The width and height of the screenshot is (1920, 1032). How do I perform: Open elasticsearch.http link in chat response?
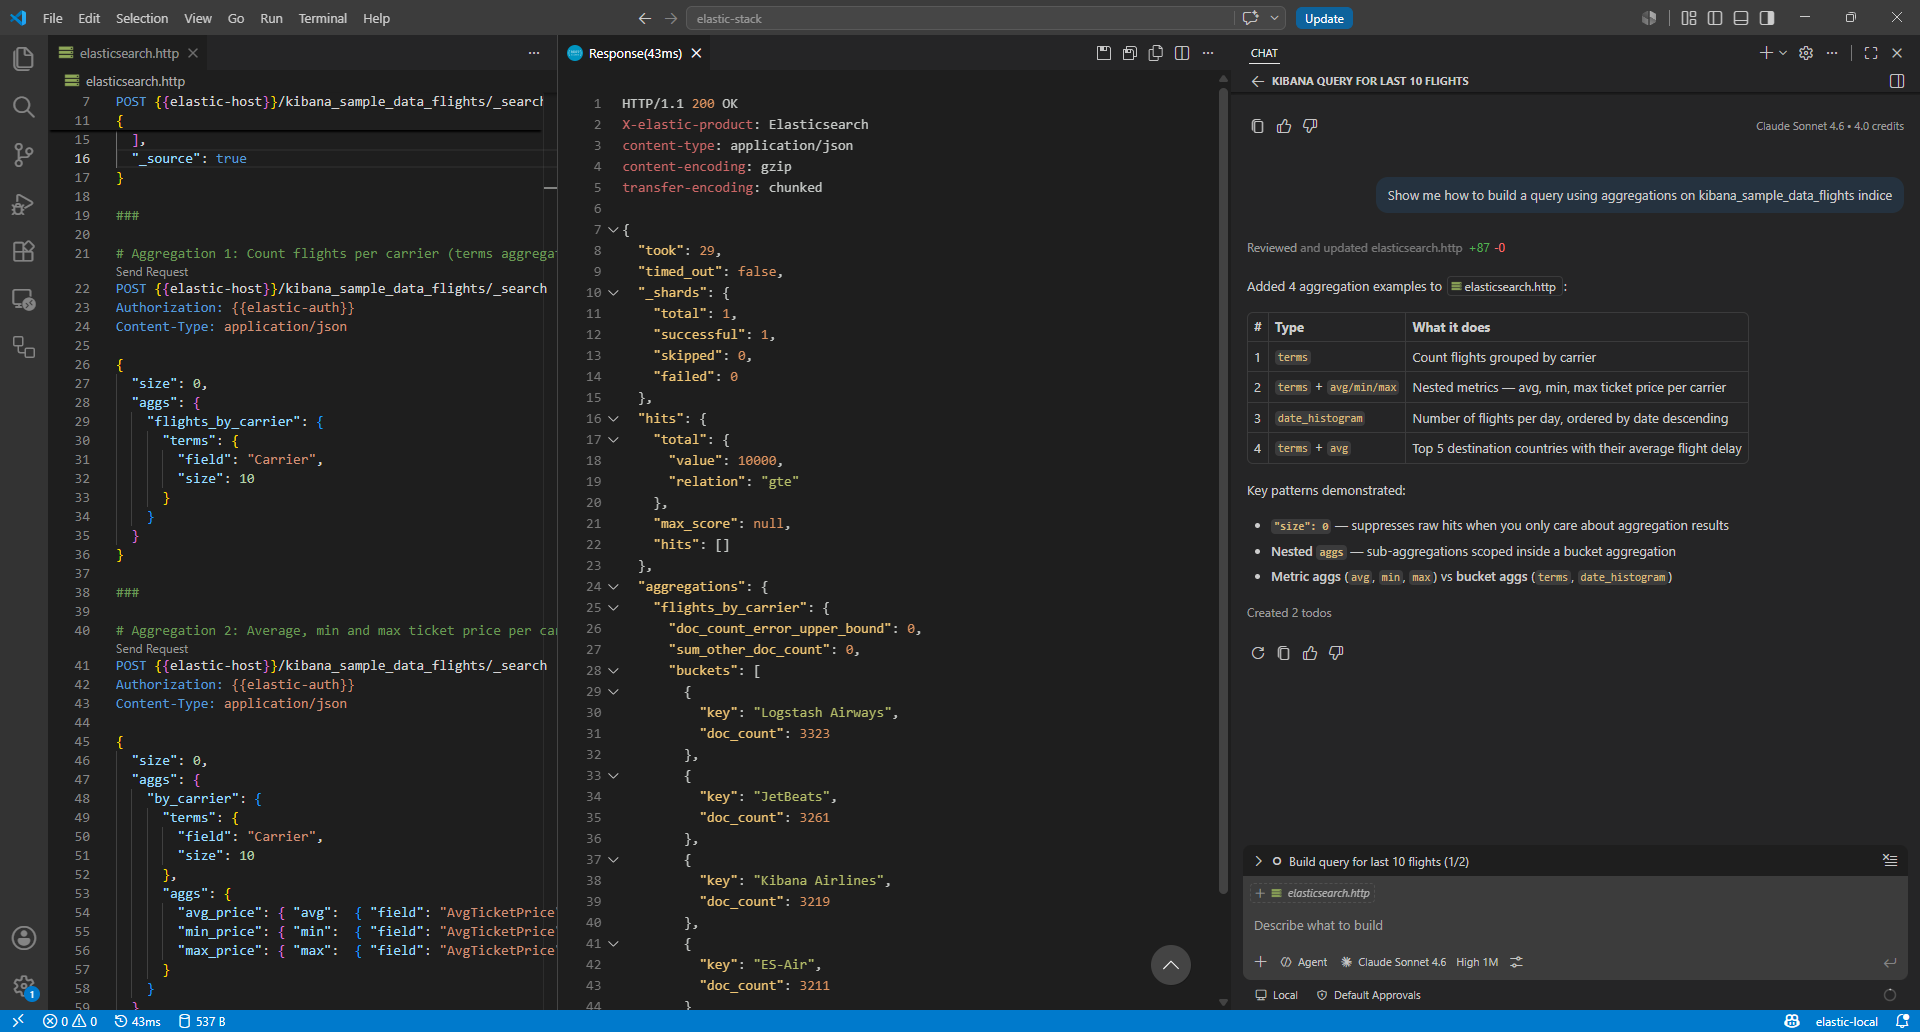click(1505, 287)
